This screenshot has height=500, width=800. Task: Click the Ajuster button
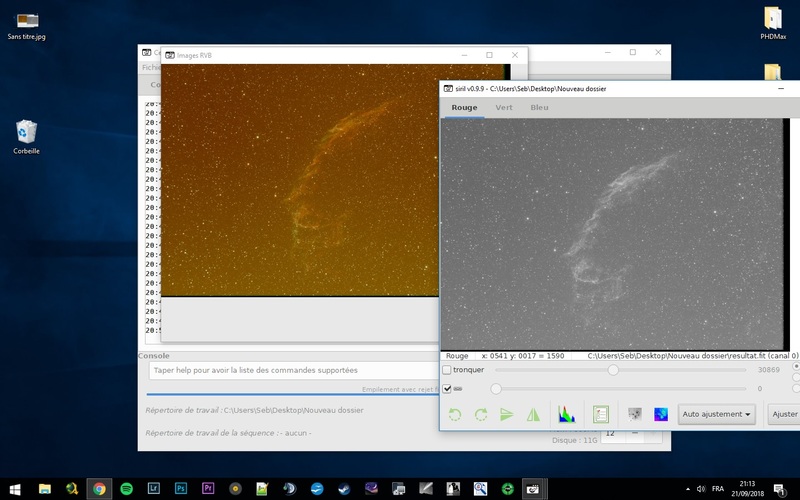[x=784, y=414]
